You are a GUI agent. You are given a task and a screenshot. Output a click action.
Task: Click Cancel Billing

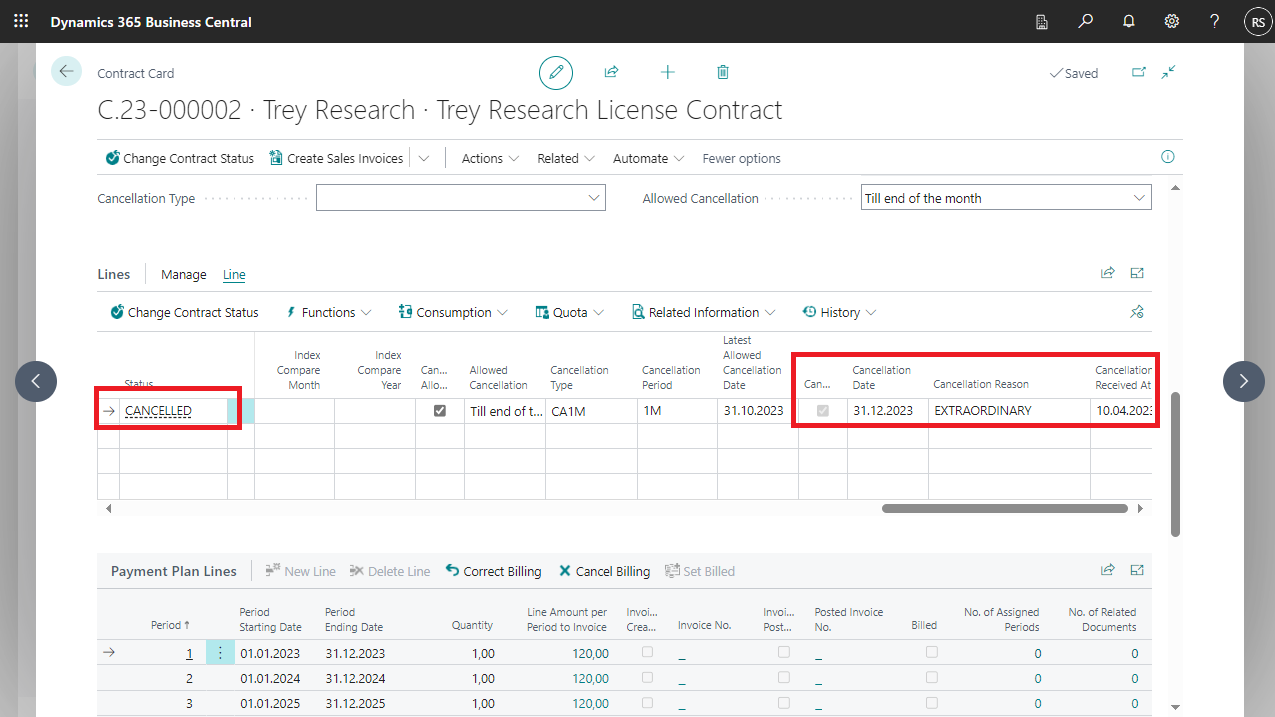[604, 571]
